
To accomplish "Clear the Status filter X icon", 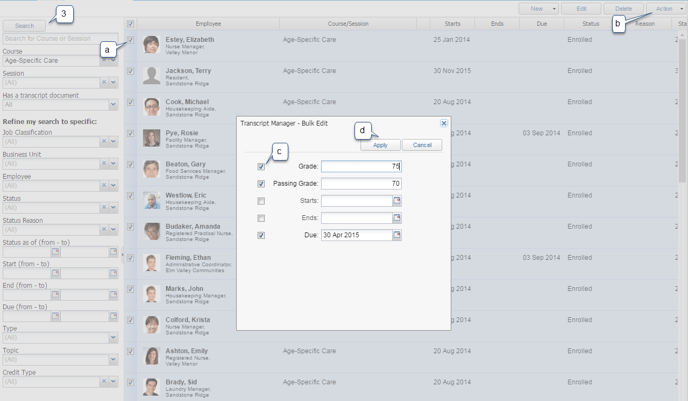I will (x=104, y=207).
